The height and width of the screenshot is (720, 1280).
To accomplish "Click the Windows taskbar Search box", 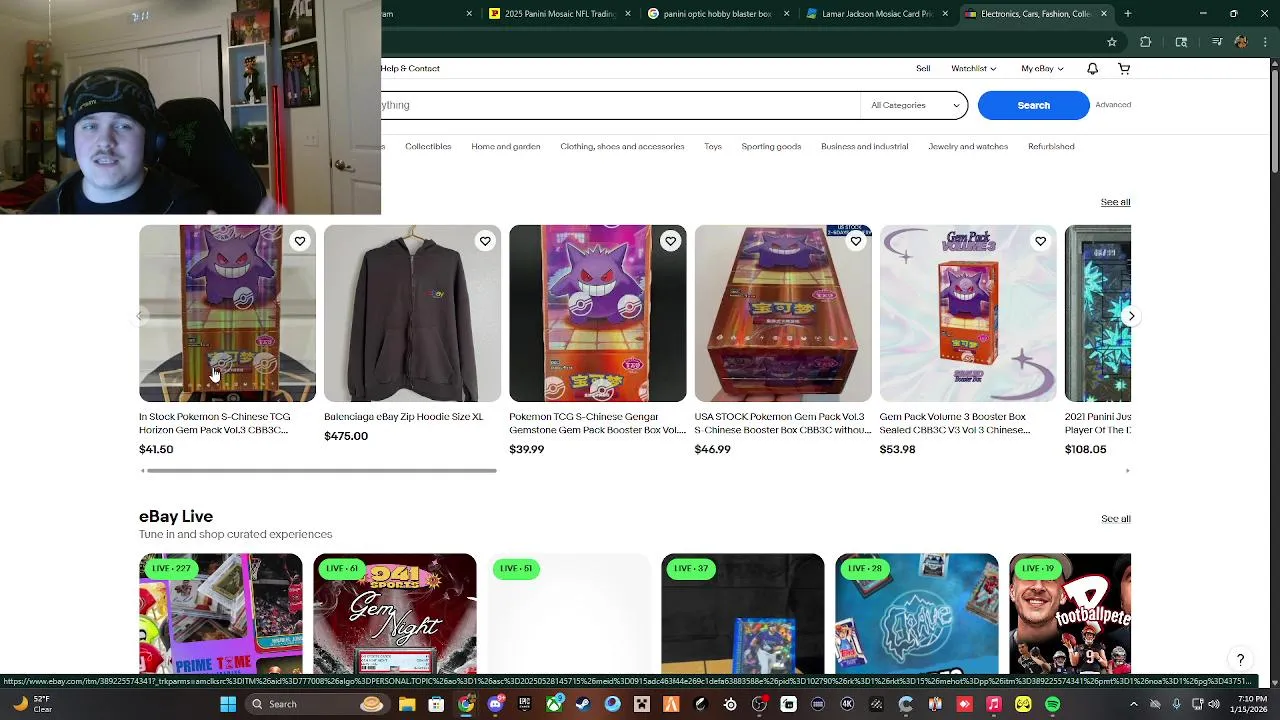I will point(317,704).
